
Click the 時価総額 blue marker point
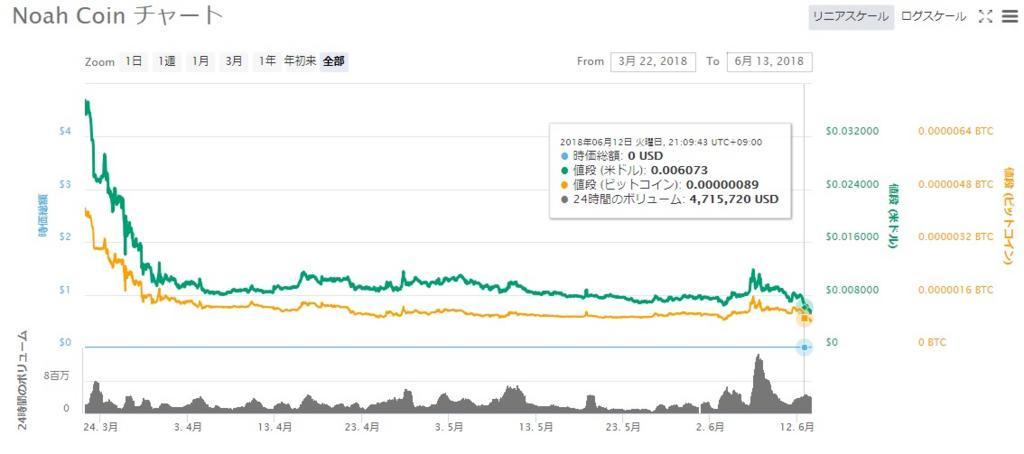coord(804,348)
